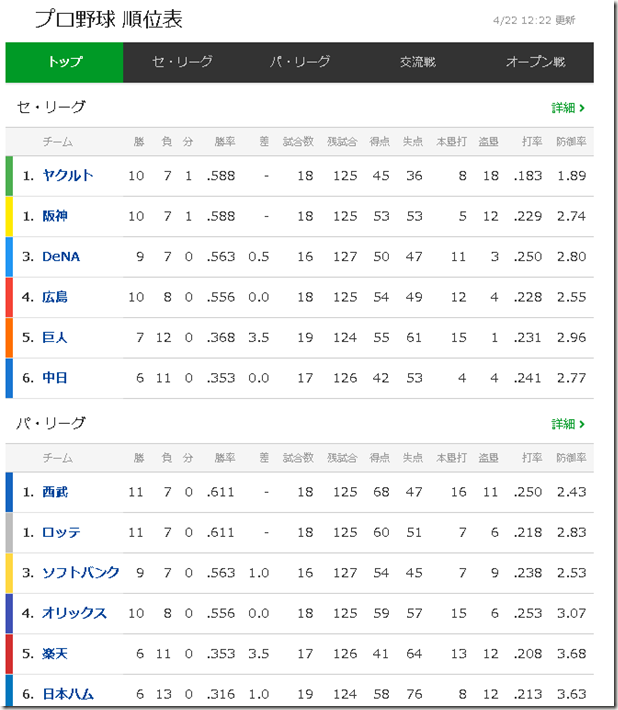Open 詳細 link in the パ・リーグ section
Viewport: 618px width, 710px height.
[x=568, y=424]
